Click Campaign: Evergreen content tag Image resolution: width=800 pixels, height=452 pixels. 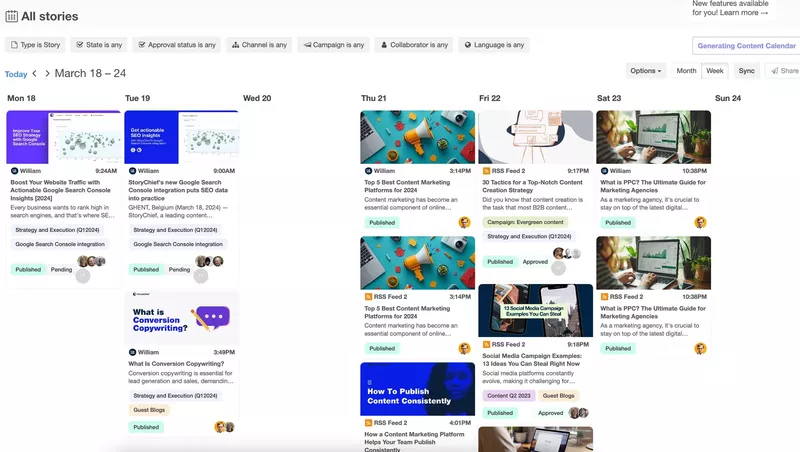click(x=525, y=222)
